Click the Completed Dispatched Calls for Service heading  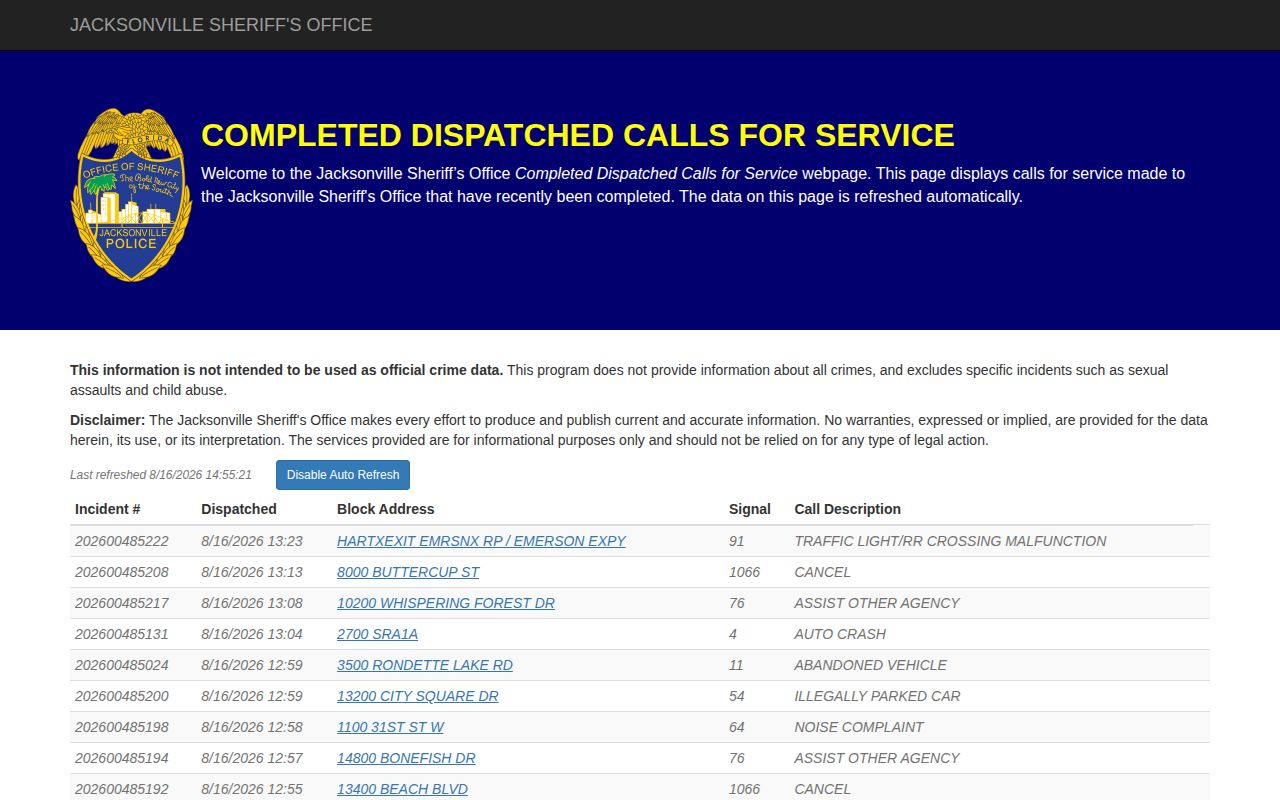pyautogui.click(x=578, y=135)
